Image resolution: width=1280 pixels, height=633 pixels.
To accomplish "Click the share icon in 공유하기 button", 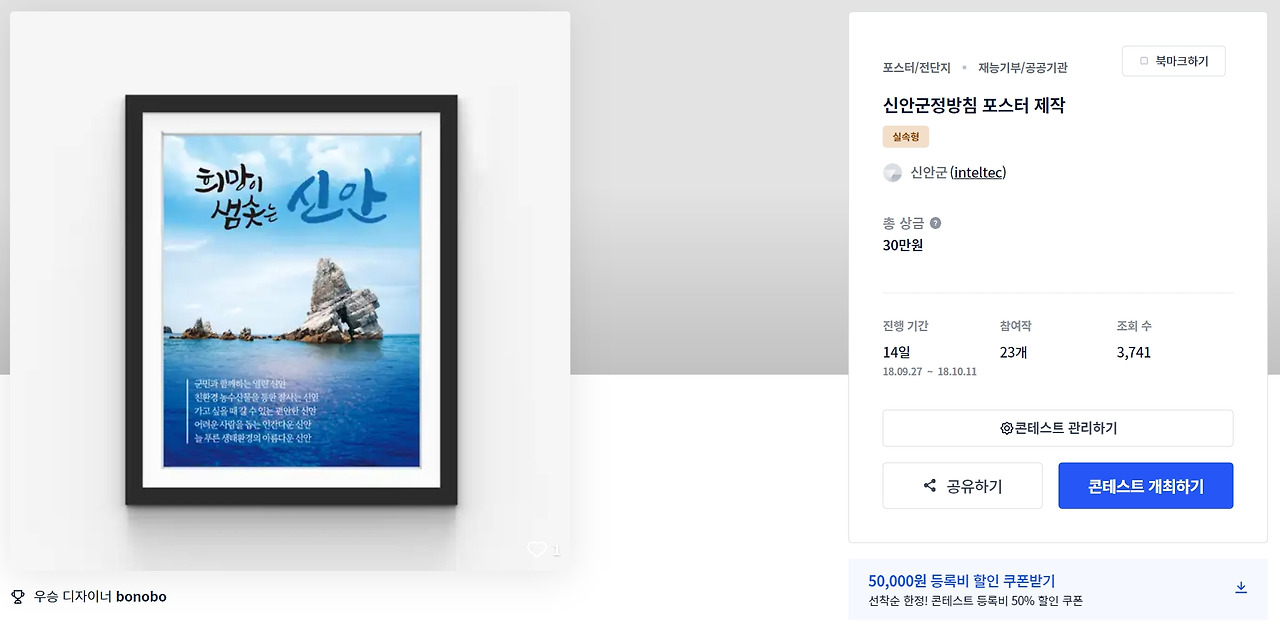I will point(930,486).
